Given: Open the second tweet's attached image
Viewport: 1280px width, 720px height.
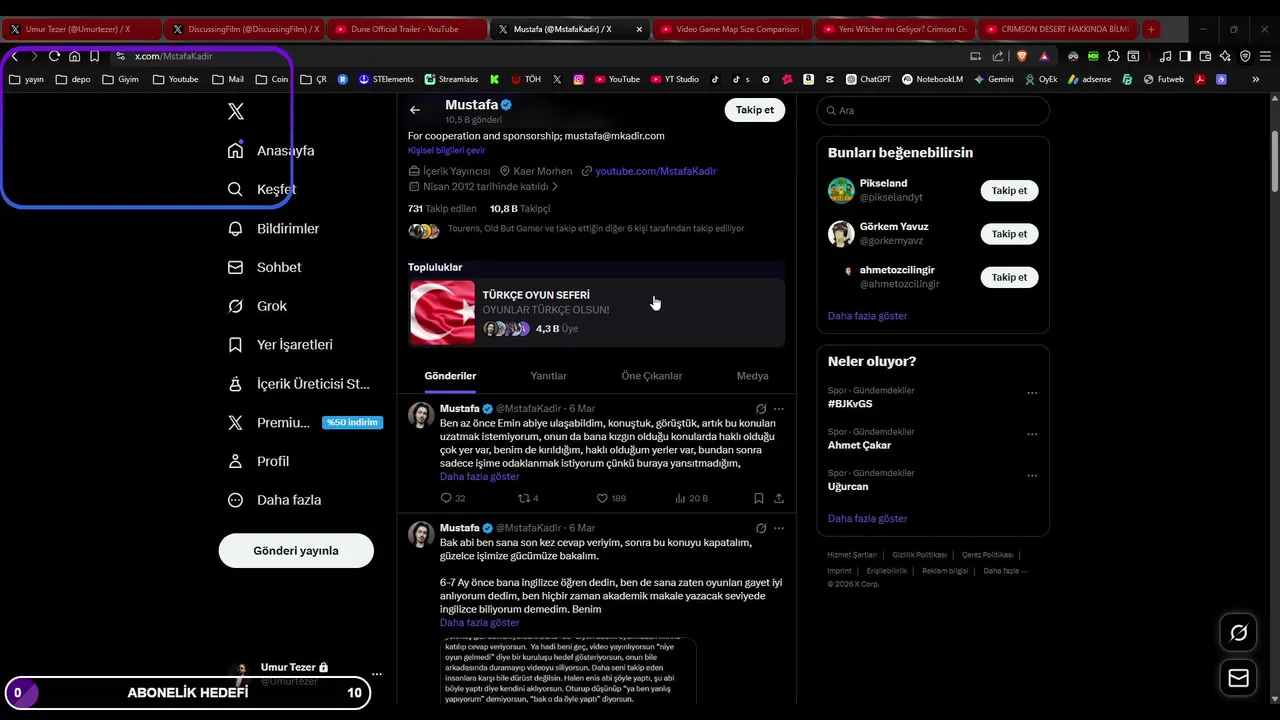Looking at the screenshot, I should (568, 670).
